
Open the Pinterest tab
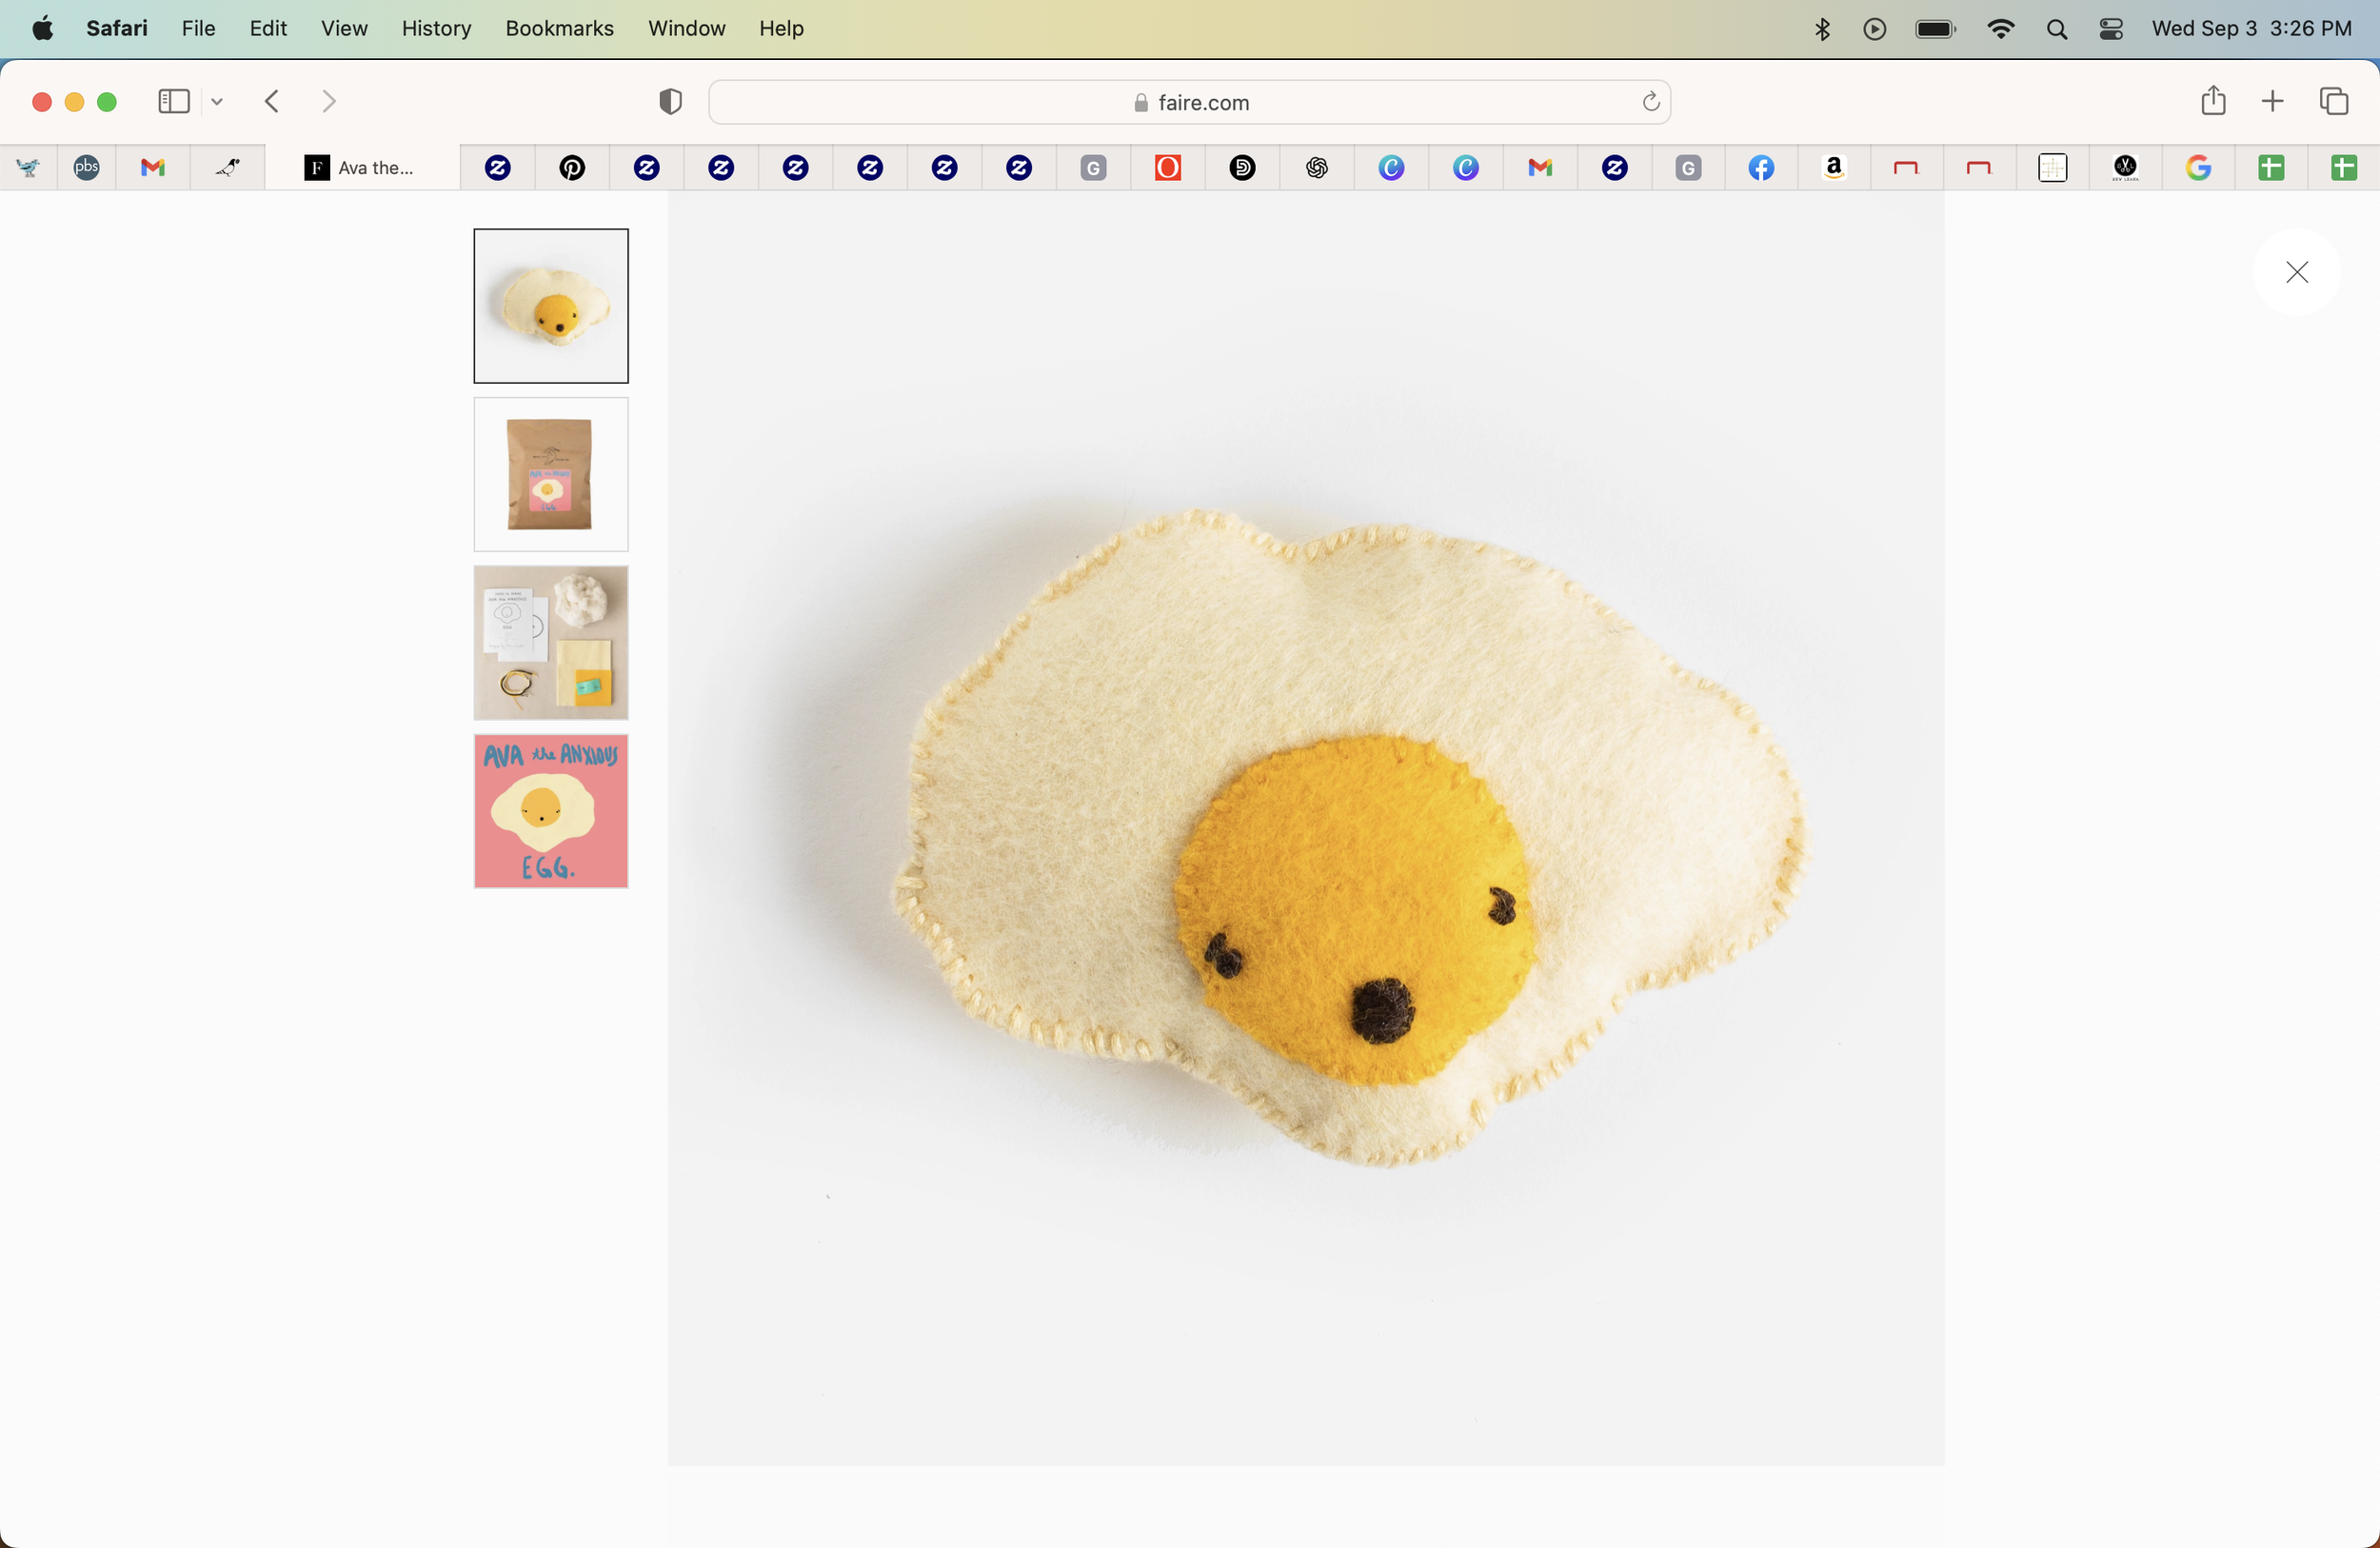click(572, 168)
